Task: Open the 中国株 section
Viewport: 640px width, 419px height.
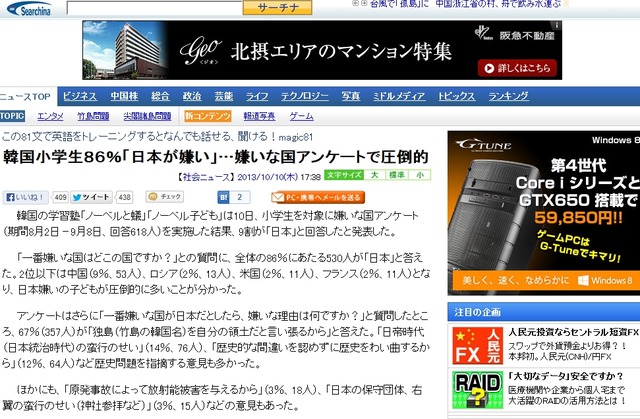Action: click(x=124, y=96)
